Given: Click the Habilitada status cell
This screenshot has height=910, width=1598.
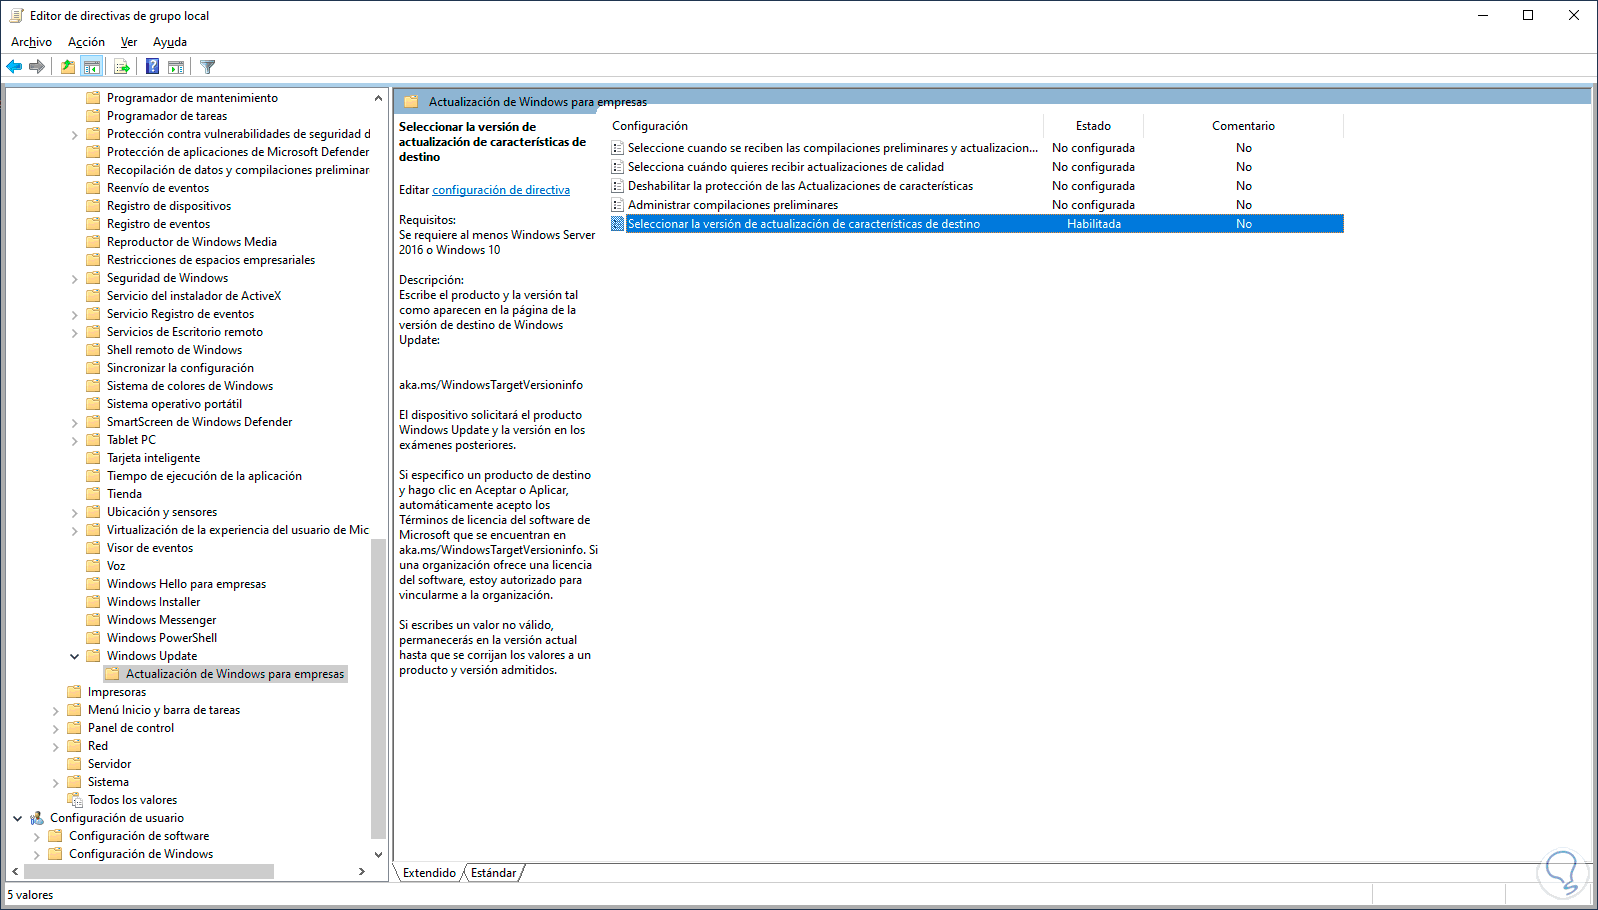Looking at the screenshot, I should click(1094, 224).
